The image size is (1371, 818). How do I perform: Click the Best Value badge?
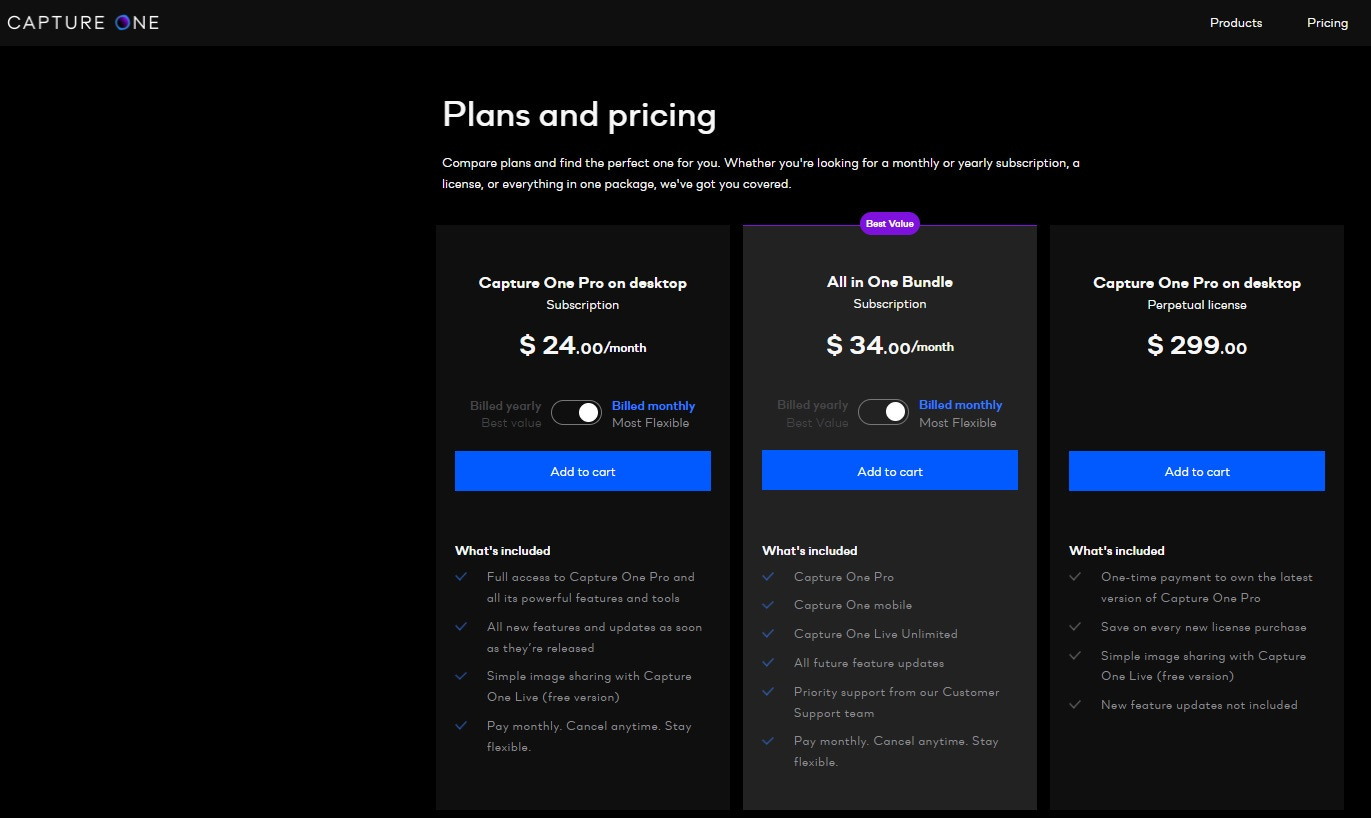(x=889, y=224)
